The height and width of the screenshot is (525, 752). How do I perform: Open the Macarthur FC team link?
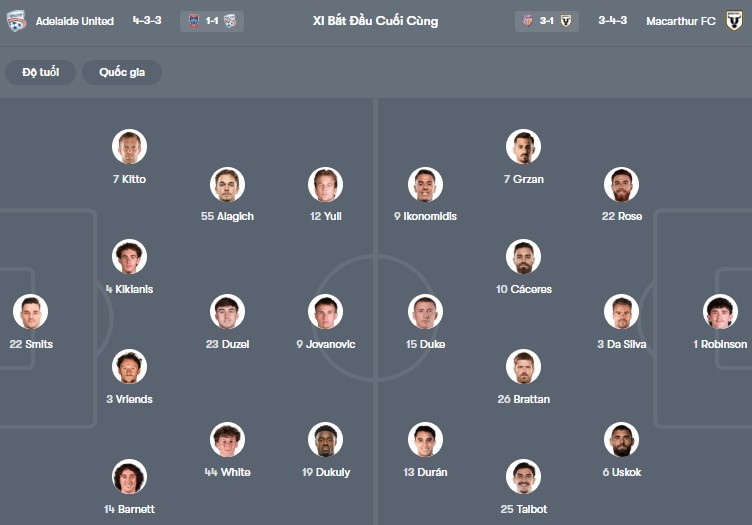681,20
